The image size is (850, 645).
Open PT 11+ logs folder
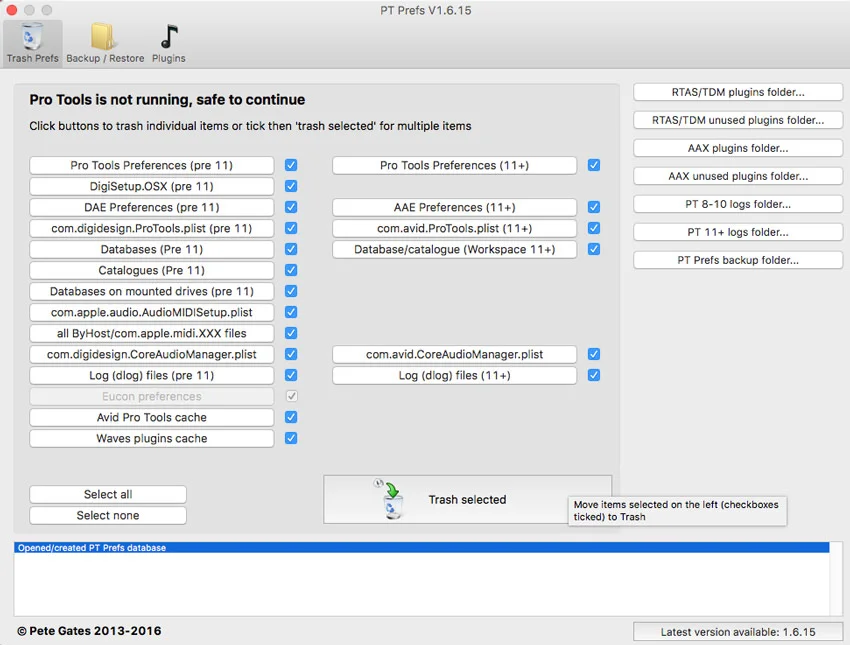[738, 232]
